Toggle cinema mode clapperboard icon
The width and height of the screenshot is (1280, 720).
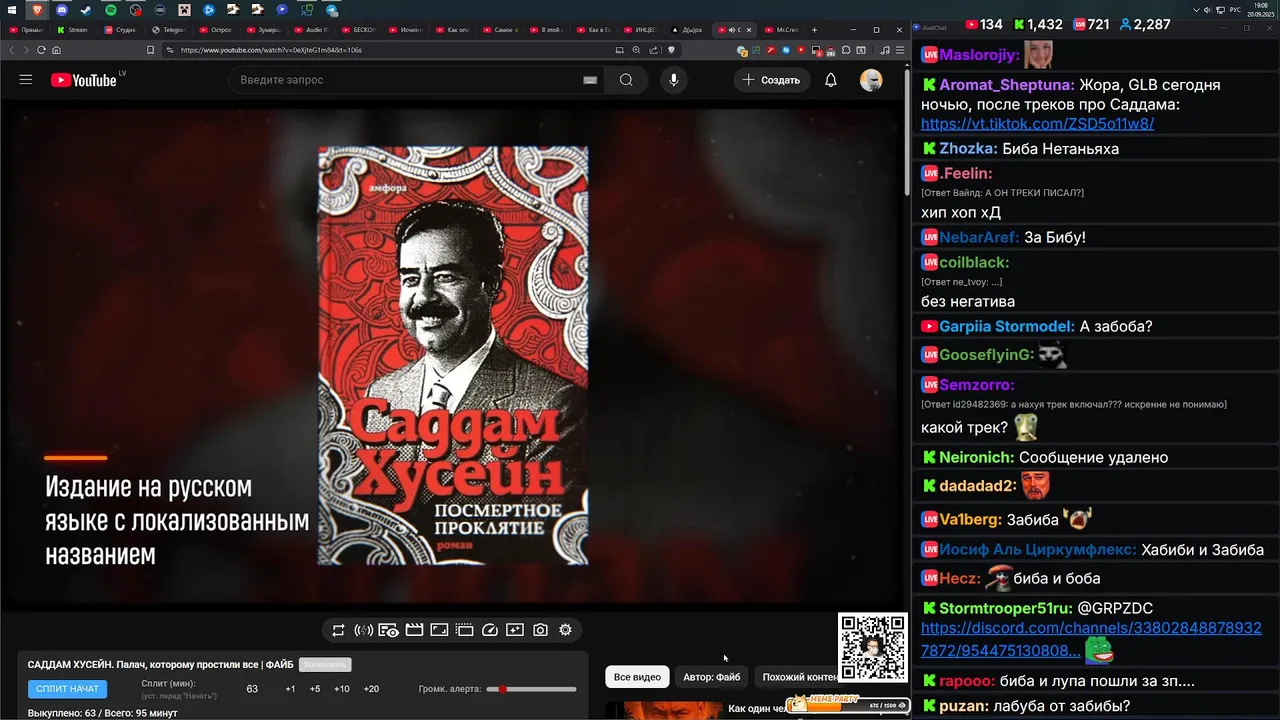(x=414, y=630)
